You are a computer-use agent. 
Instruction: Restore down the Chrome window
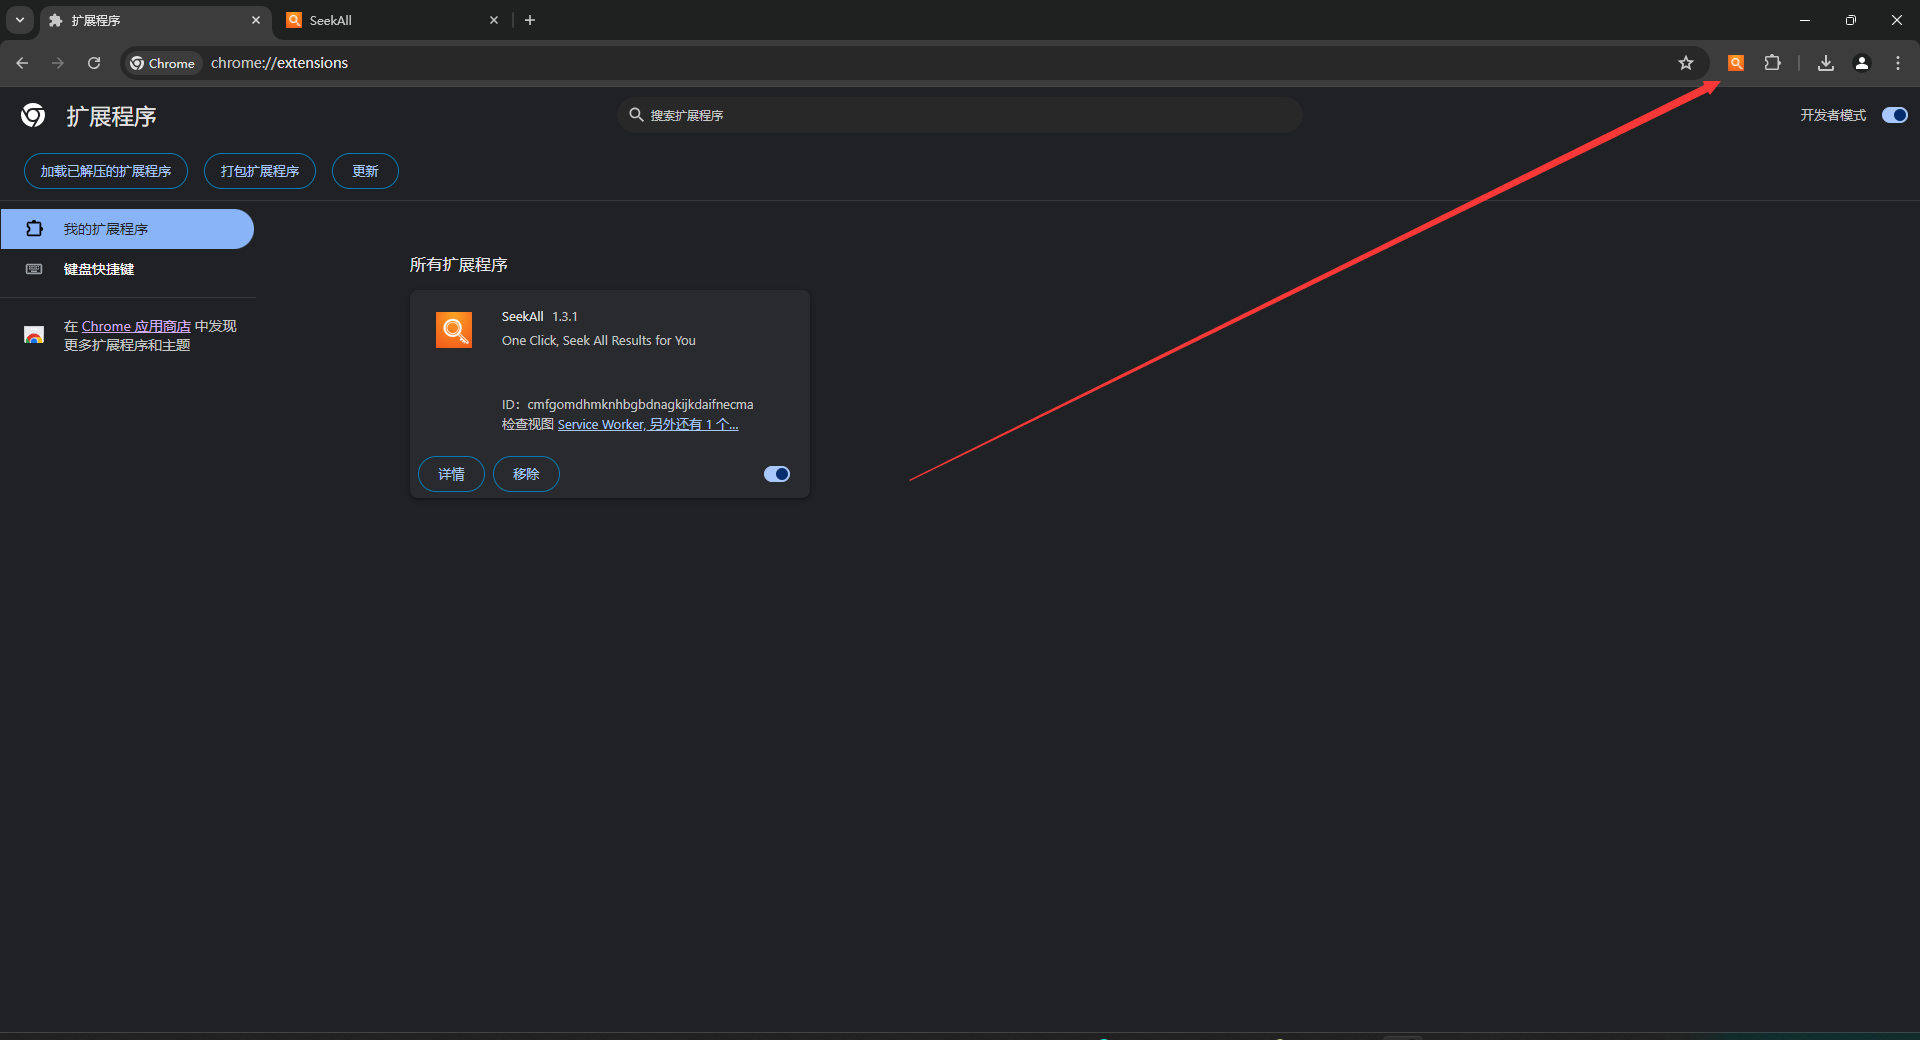(1851, 20)
